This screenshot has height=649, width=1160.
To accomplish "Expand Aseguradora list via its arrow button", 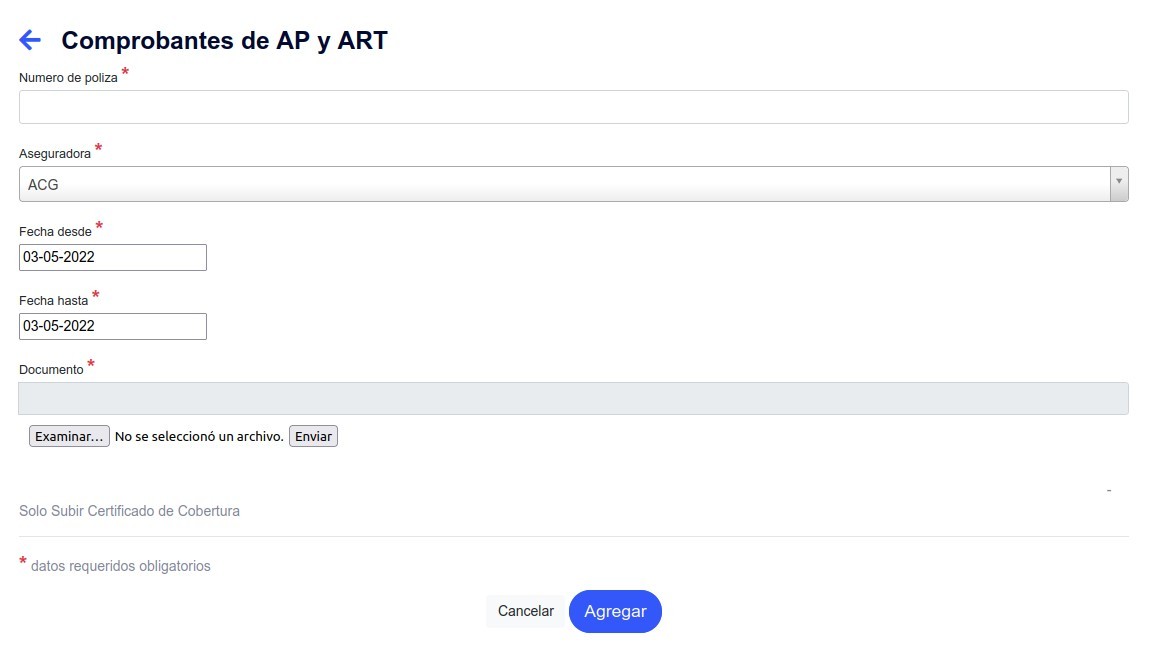I will [1119, 184].
